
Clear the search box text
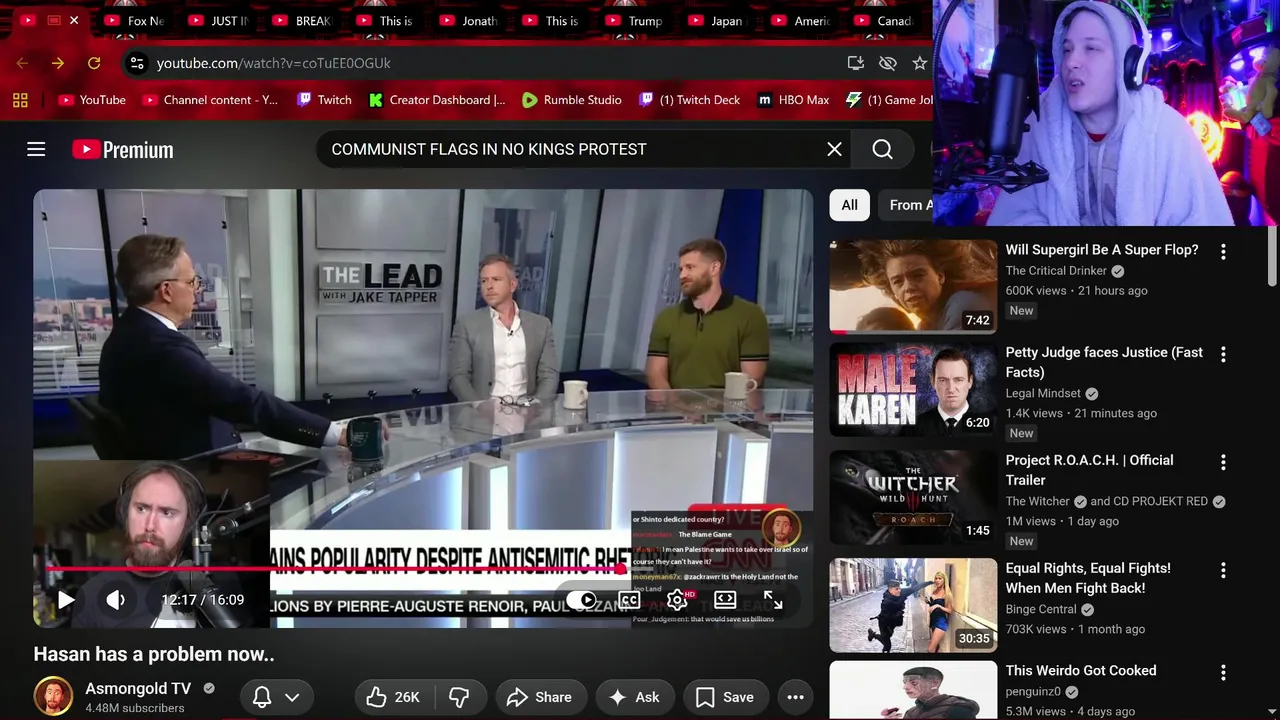pyautogui.click(x=834, y=149)
